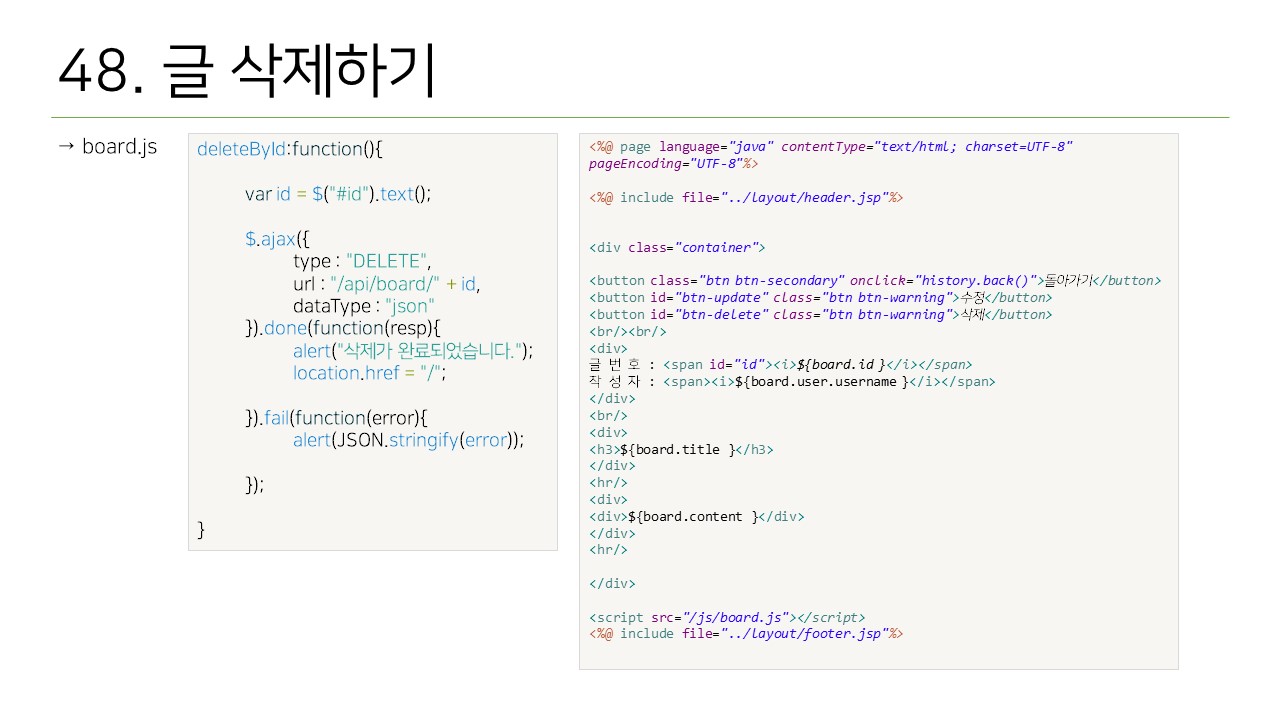Click the slide title '48. 글 삭제하기'
Viewport: 1280px width, 720px height.
[x=246, y=72]
